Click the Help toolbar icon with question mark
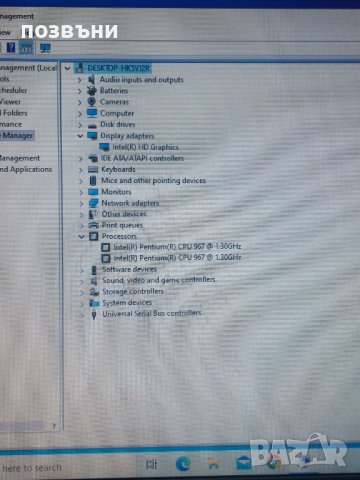 click(11, 48)
